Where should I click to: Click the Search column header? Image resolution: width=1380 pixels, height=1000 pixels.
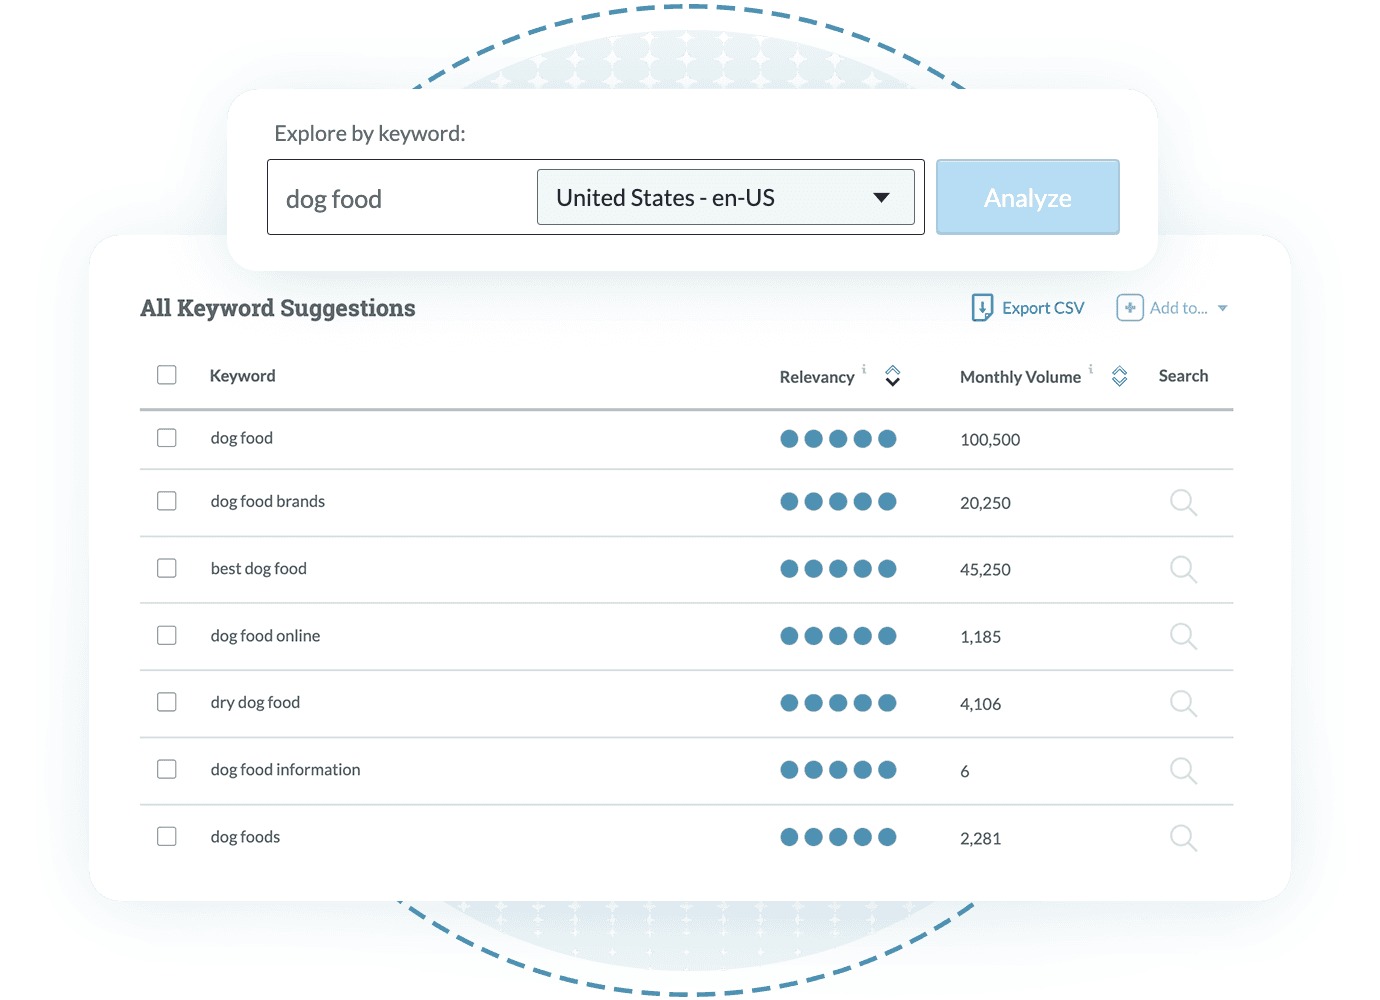[x=1183, y=376]
